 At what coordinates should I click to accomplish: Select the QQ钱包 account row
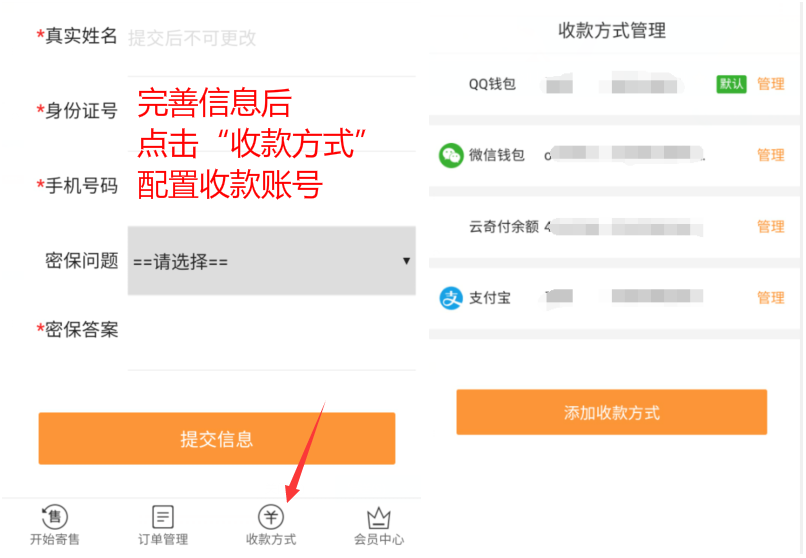point(614,84)
